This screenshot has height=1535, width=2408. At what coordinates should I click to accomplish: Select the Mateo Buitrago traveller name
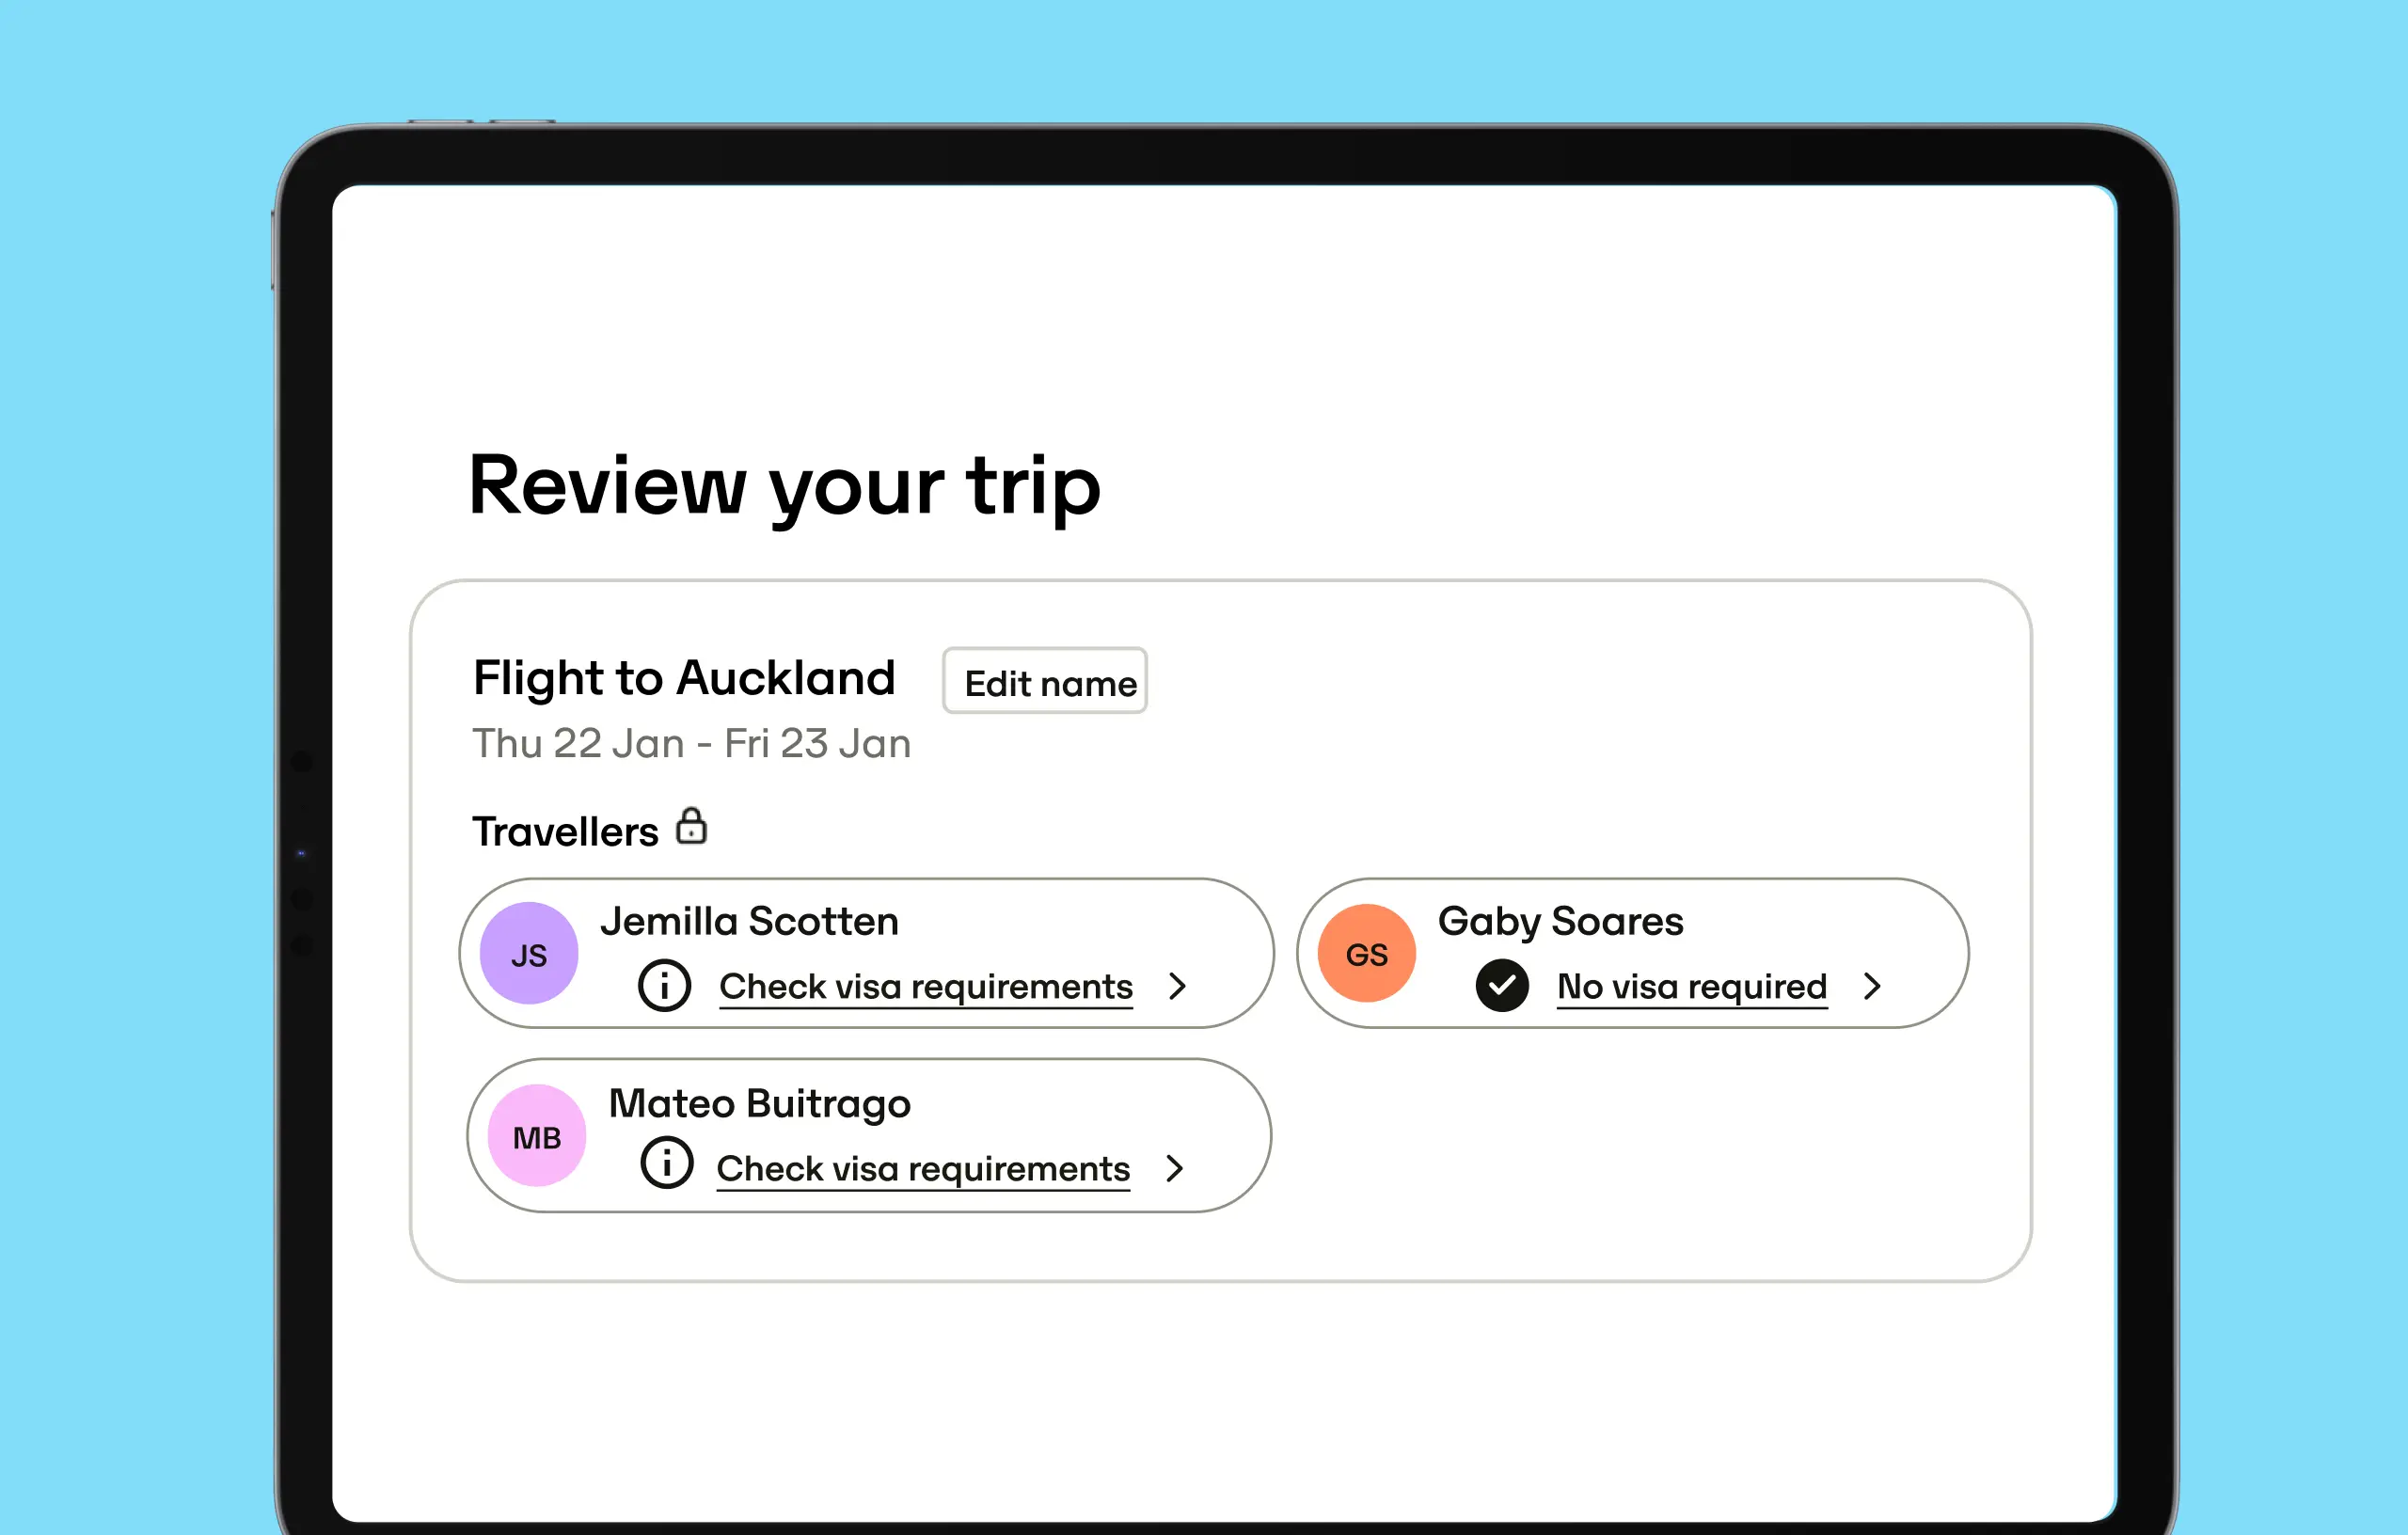tap(760, 1104)
